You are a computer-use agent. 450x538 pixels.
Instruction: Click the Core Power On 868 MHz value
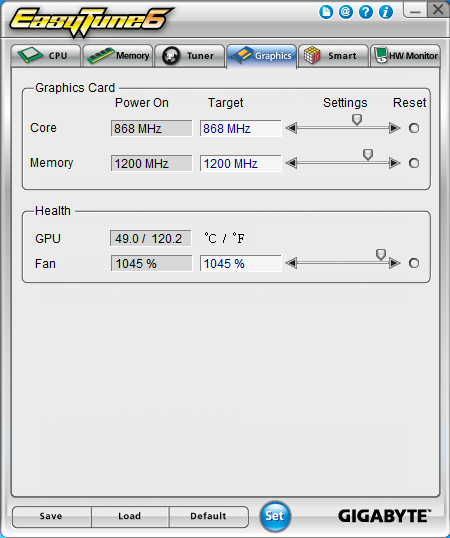(151, 129)
